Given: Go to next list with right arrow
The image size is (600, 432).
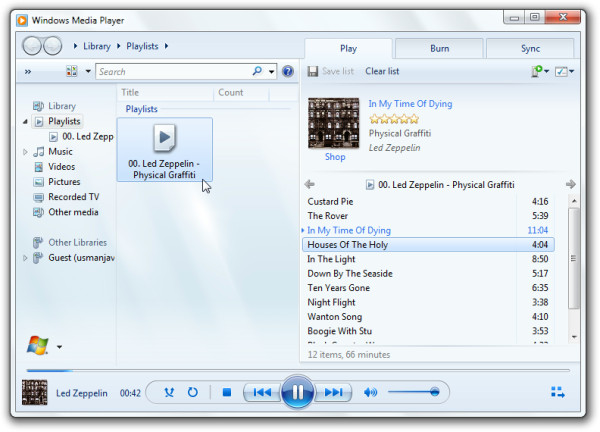Looking at the screenshot, I should point(571,184).
